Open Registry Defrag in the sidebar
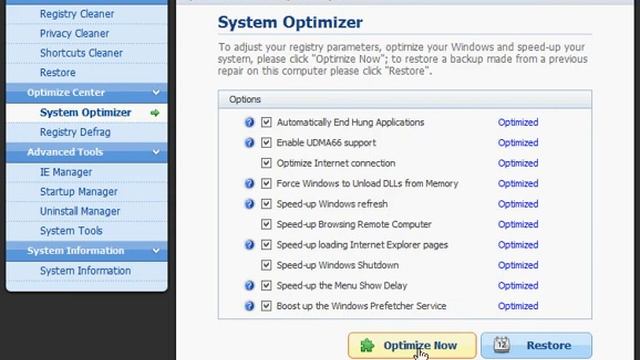Screen dimensions: 640x360 (75, 132)
